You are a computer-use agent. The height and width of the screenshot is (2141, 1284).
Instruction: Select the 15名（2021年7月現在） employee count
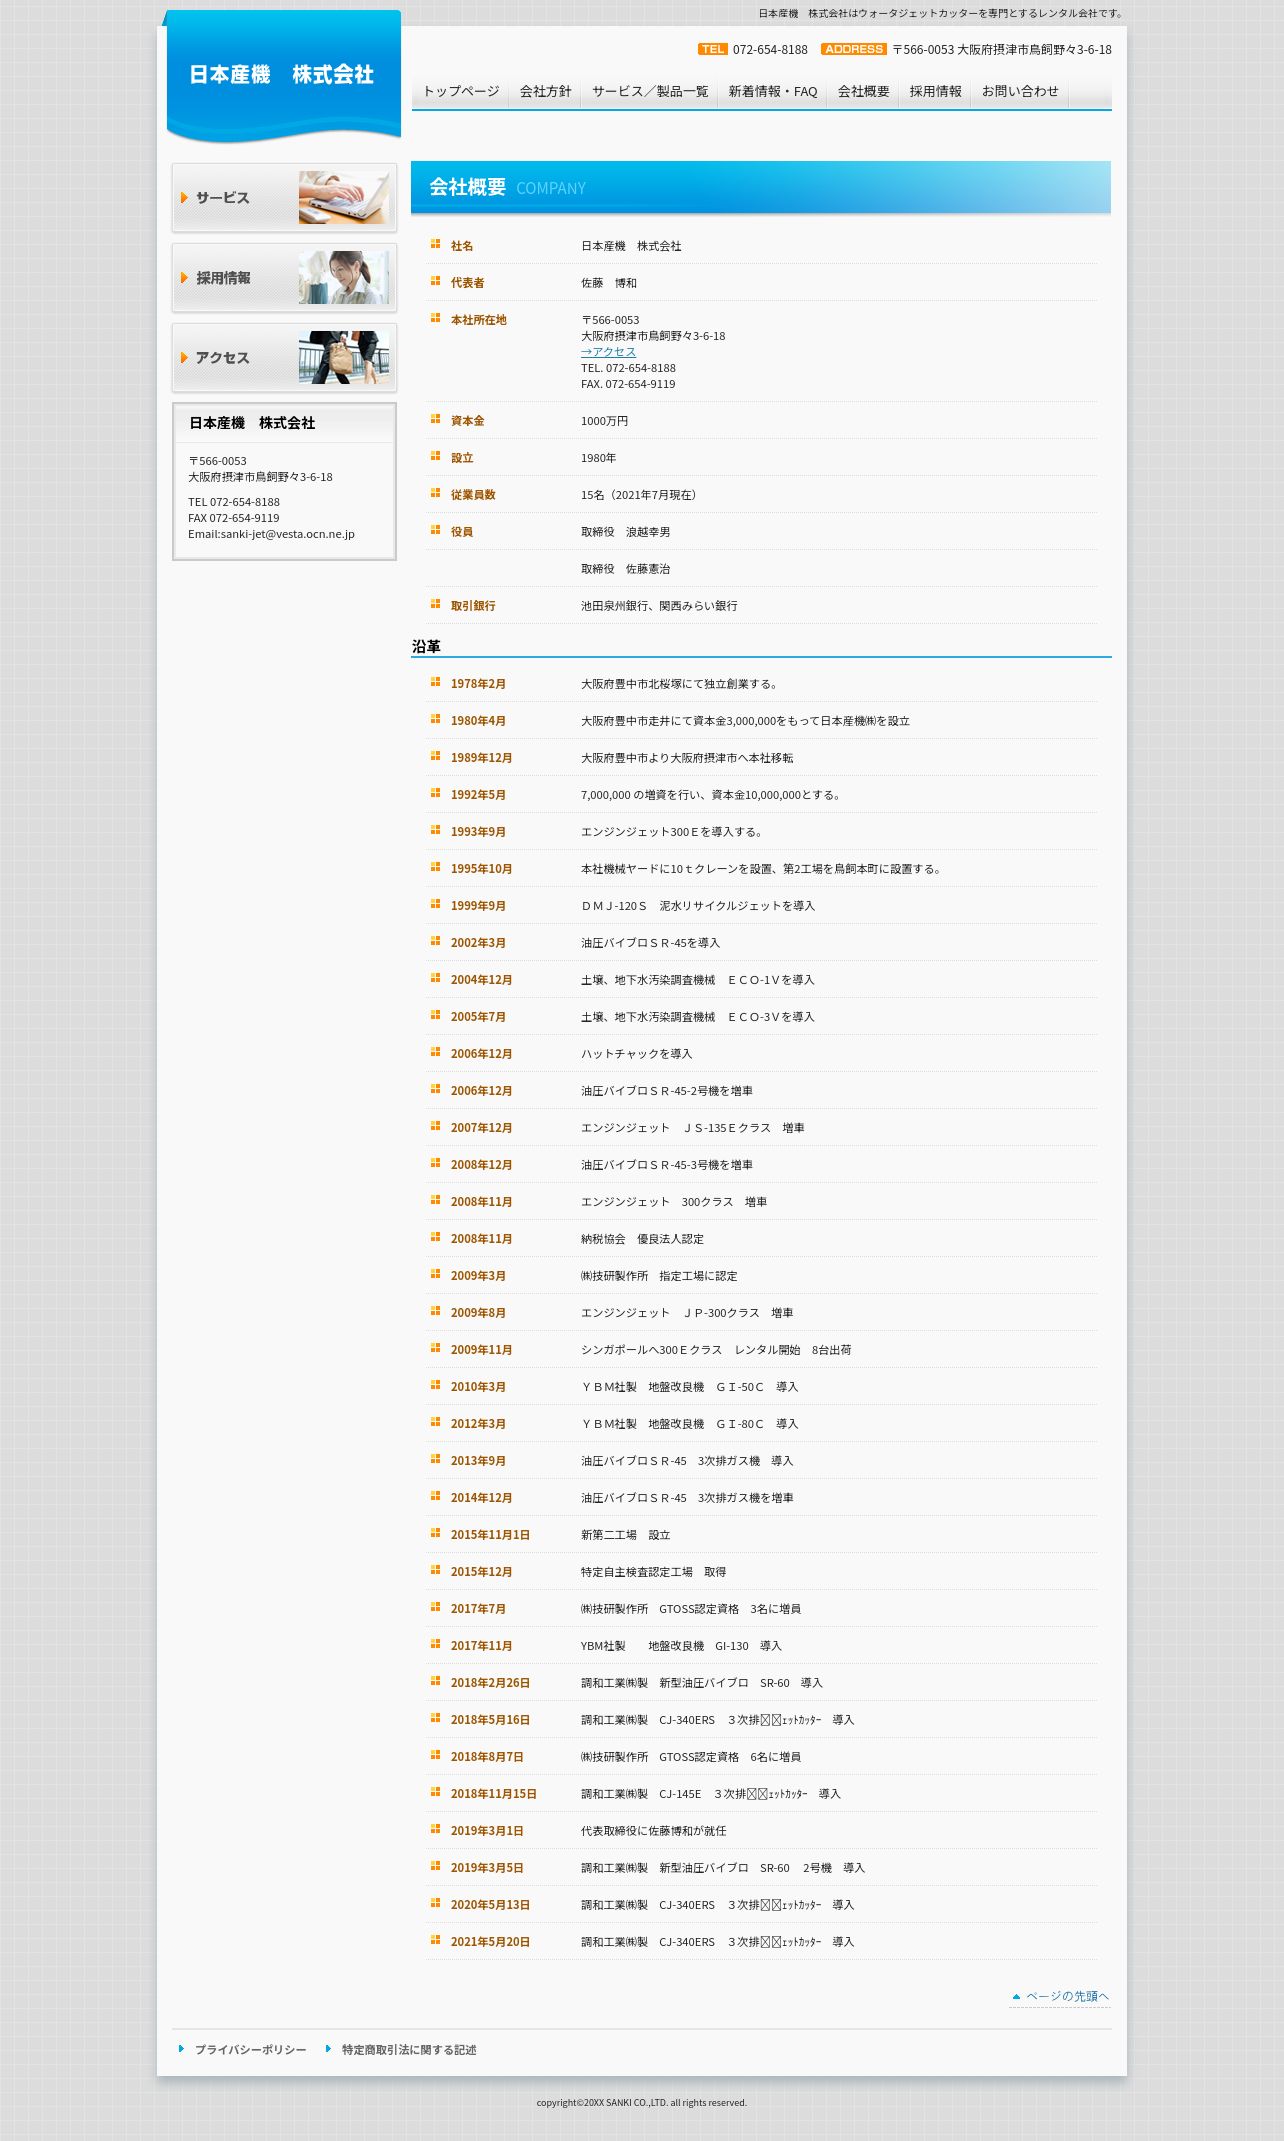point(640,495)
